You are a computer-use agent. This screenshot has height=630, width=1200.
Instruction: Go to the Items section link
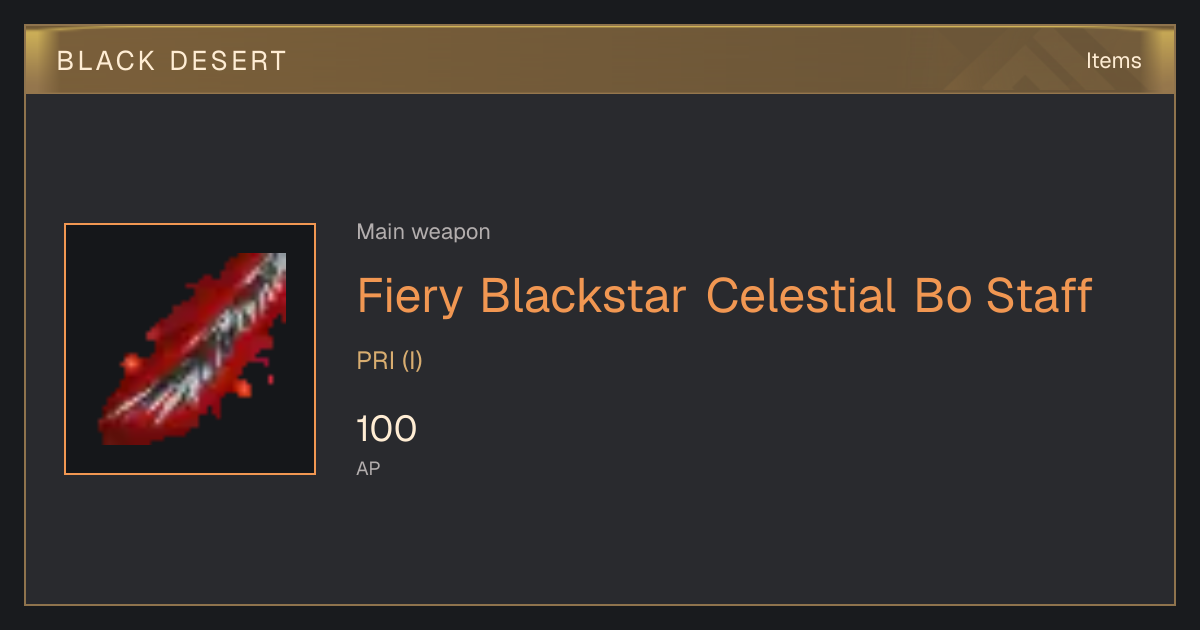(1113, 60)
